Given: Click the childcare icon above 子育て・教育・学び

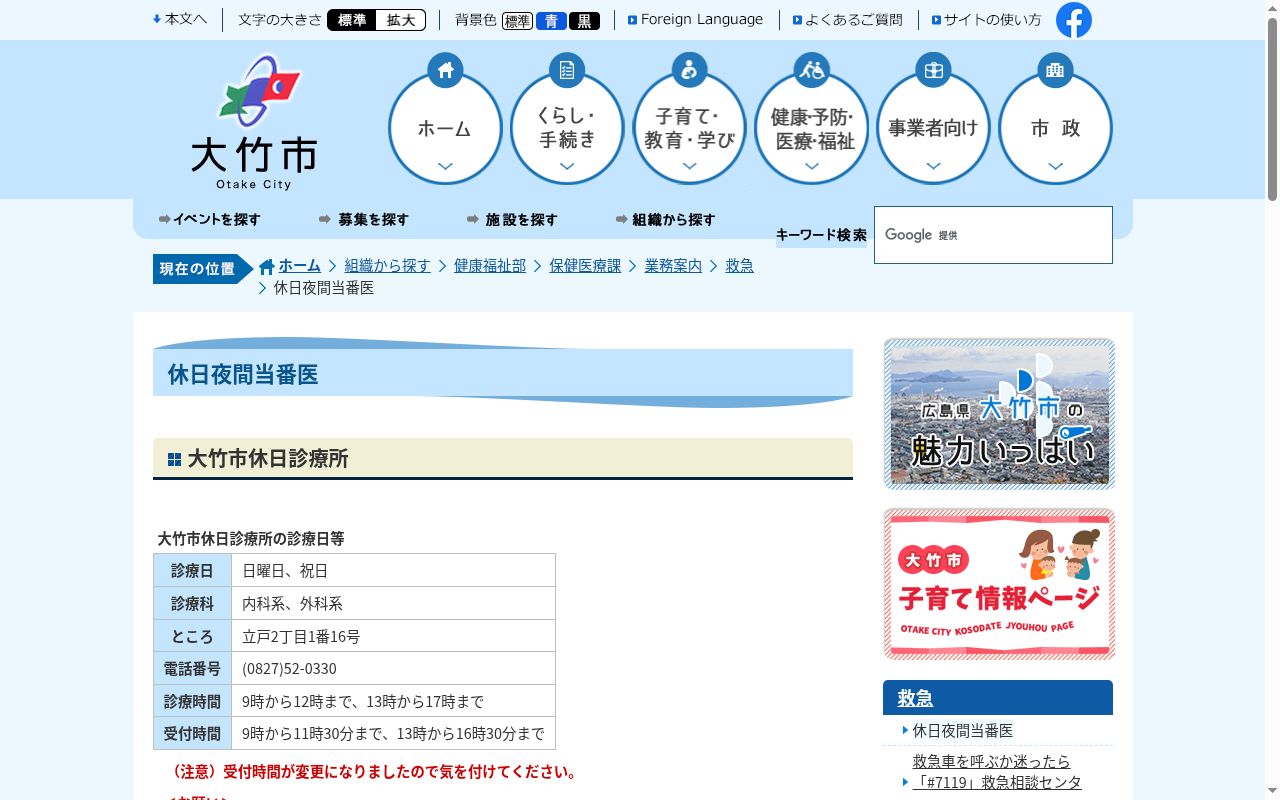Looking at the screenshot, I should point(689,70).
